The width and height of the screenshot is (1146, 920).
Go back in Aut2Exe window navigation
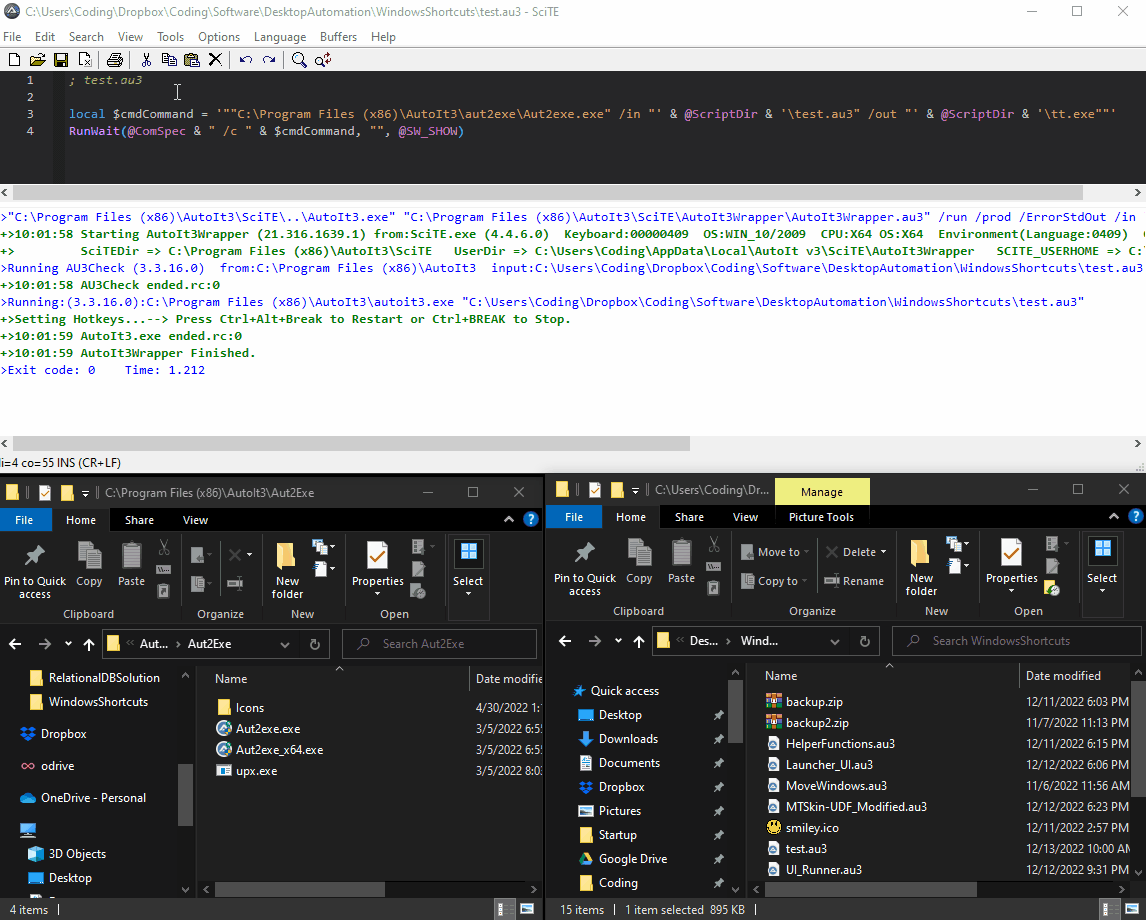click(x=15, y=644)
